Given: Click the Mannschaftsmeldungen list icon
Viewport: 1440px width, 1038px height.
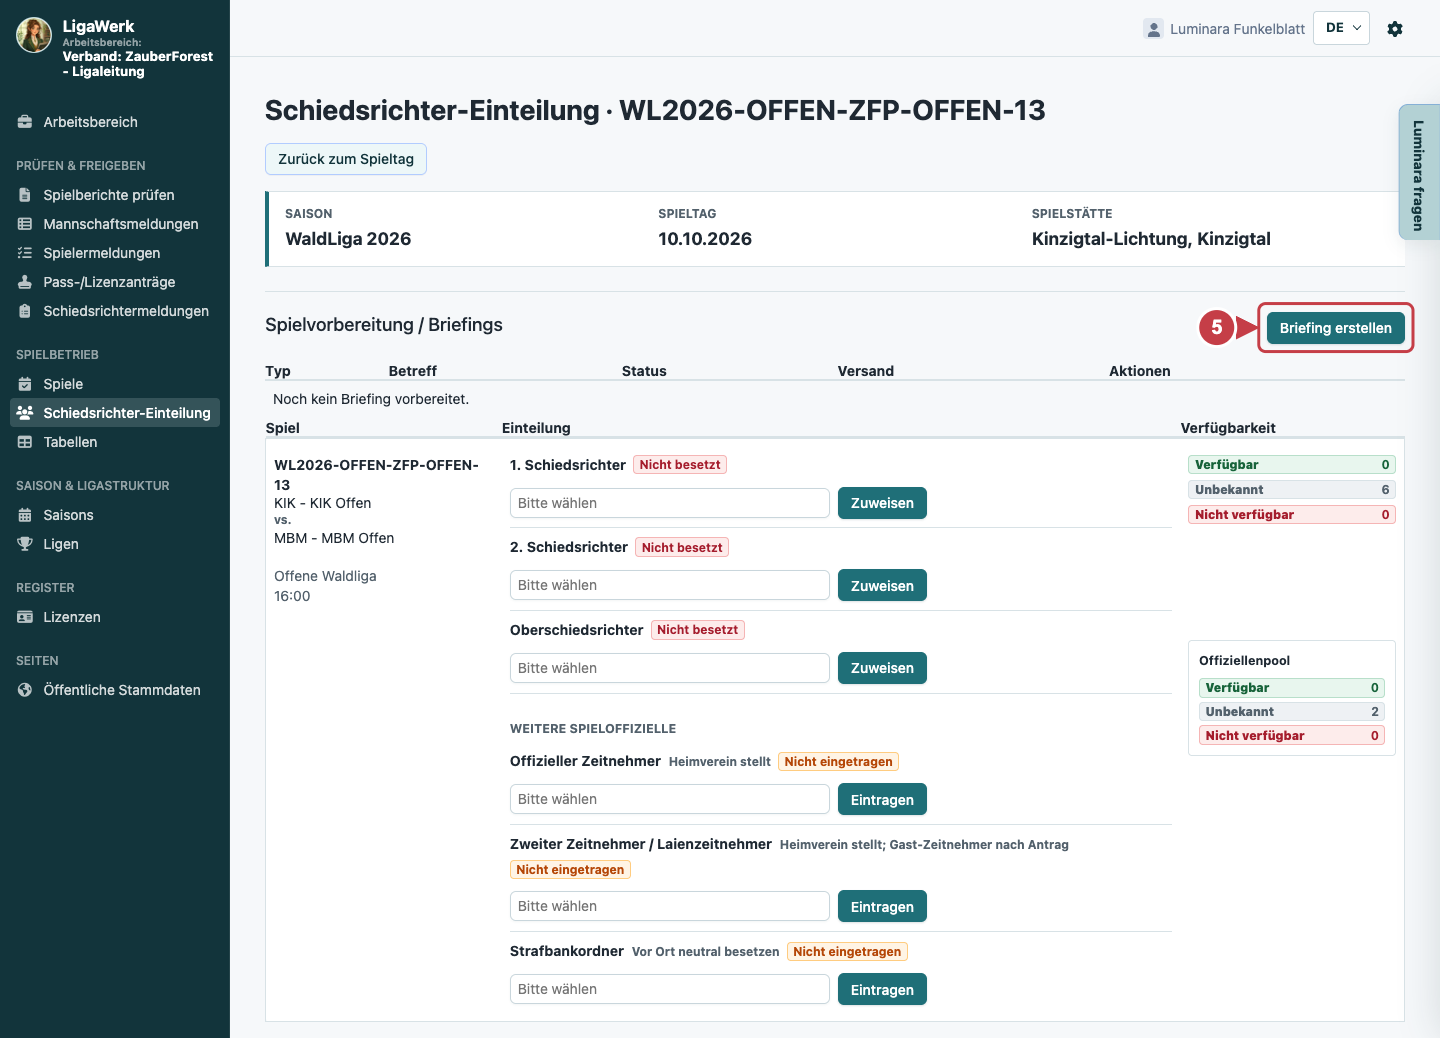Looking at the screenshot, I should (x=25, y=224).
